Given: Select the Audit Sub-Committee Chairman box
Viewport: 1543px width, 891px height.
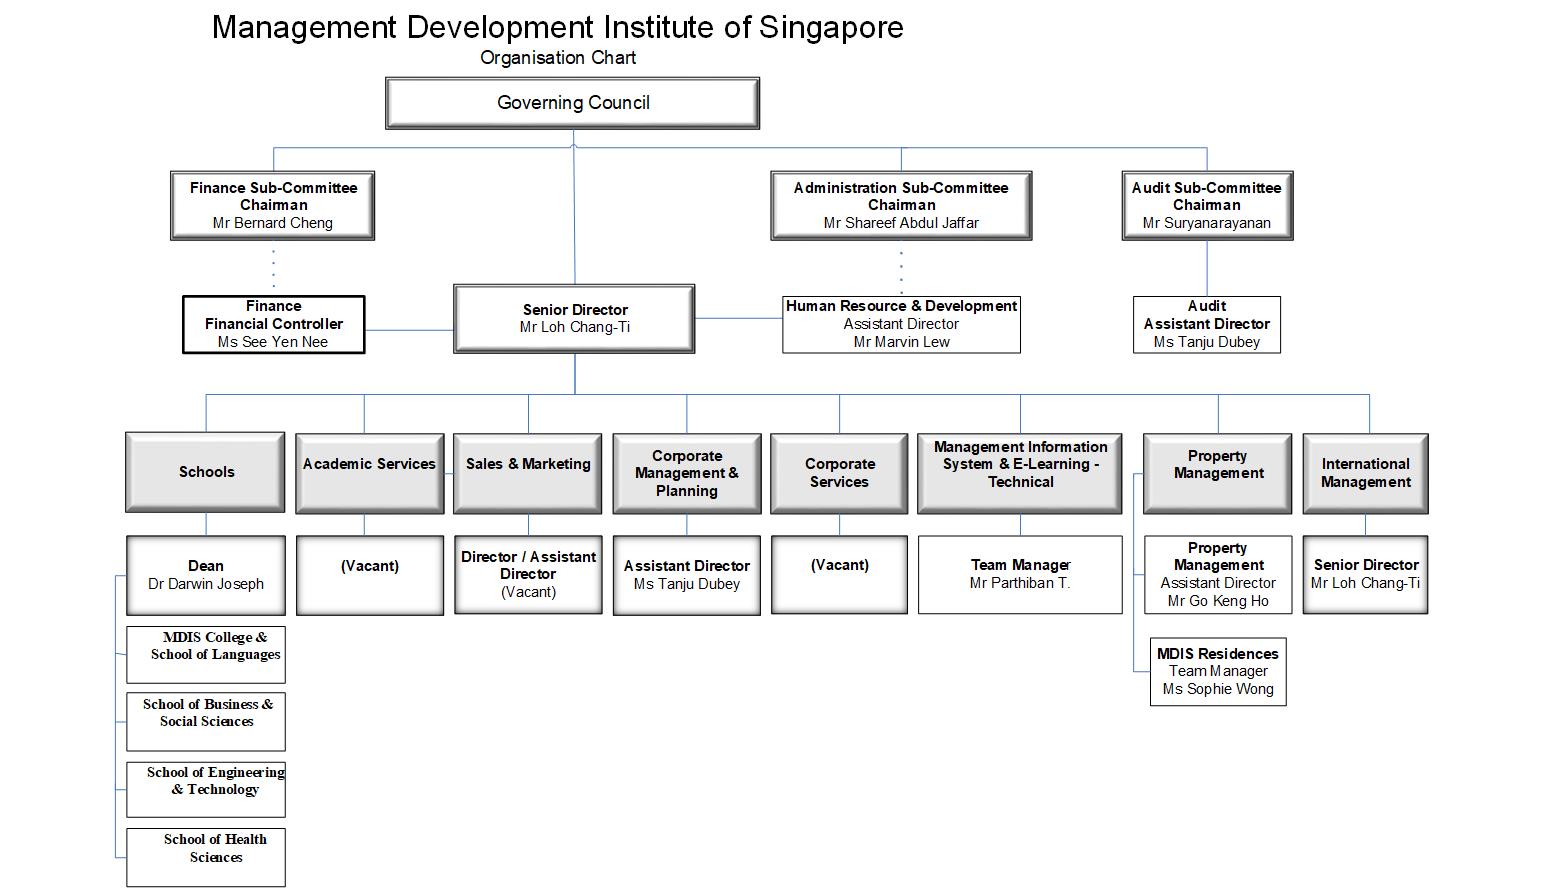Looking at the screenshot, I should point(1206,205).
